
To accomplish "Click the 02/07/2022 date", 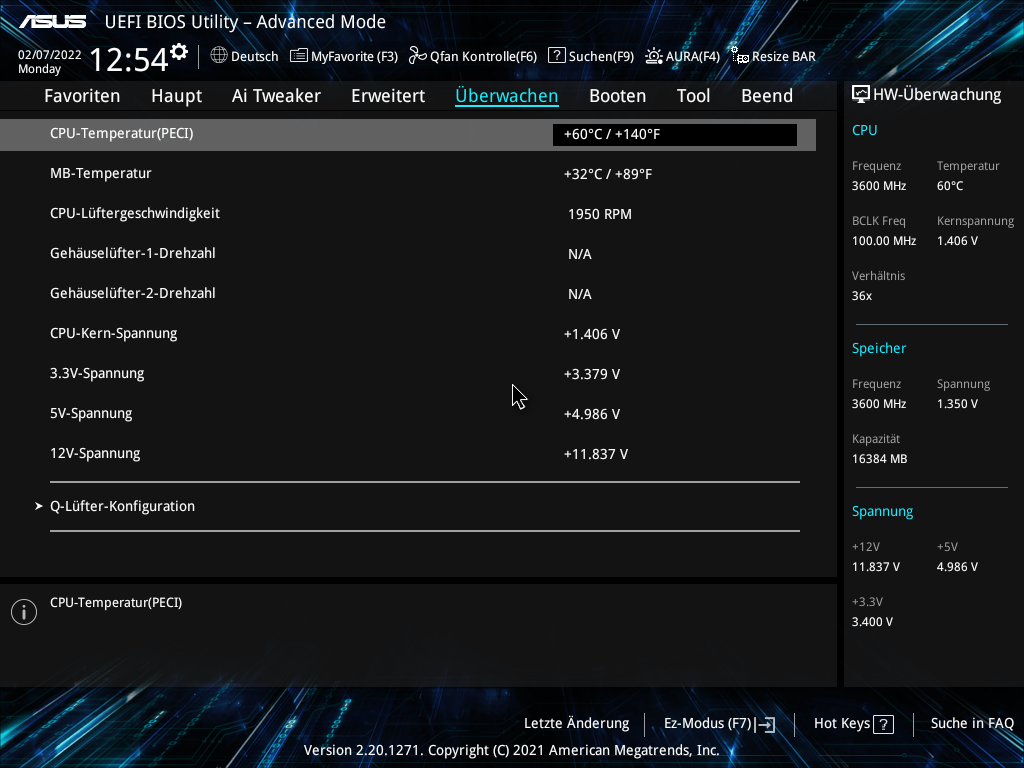I will (50, 55).
